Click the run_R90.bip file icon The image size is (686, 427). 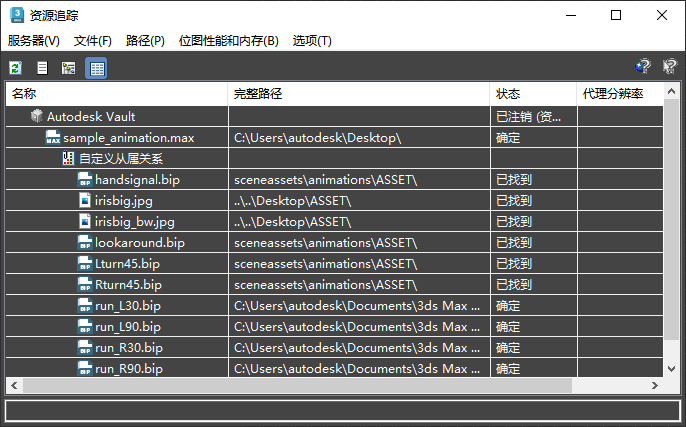(85, 368)
